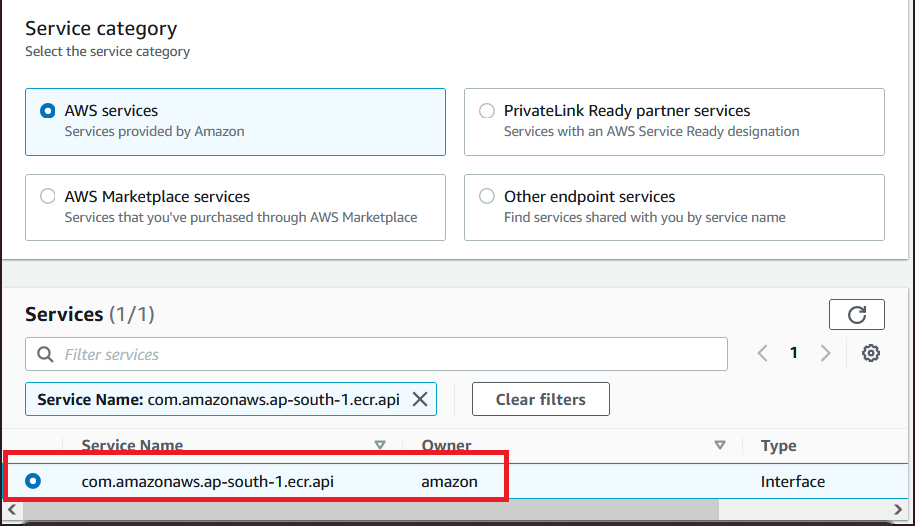This screenshot has height=526, width=915.
Task: Select PrivateLink Ready partner services option
Action: [x=487, y=111]
